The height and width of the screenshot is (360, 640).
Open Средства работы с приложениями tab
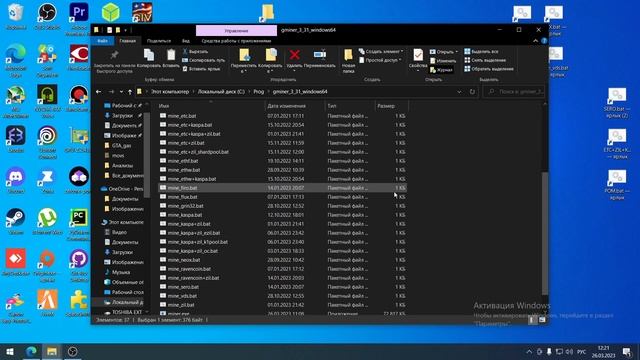click(x=236, y=41)
